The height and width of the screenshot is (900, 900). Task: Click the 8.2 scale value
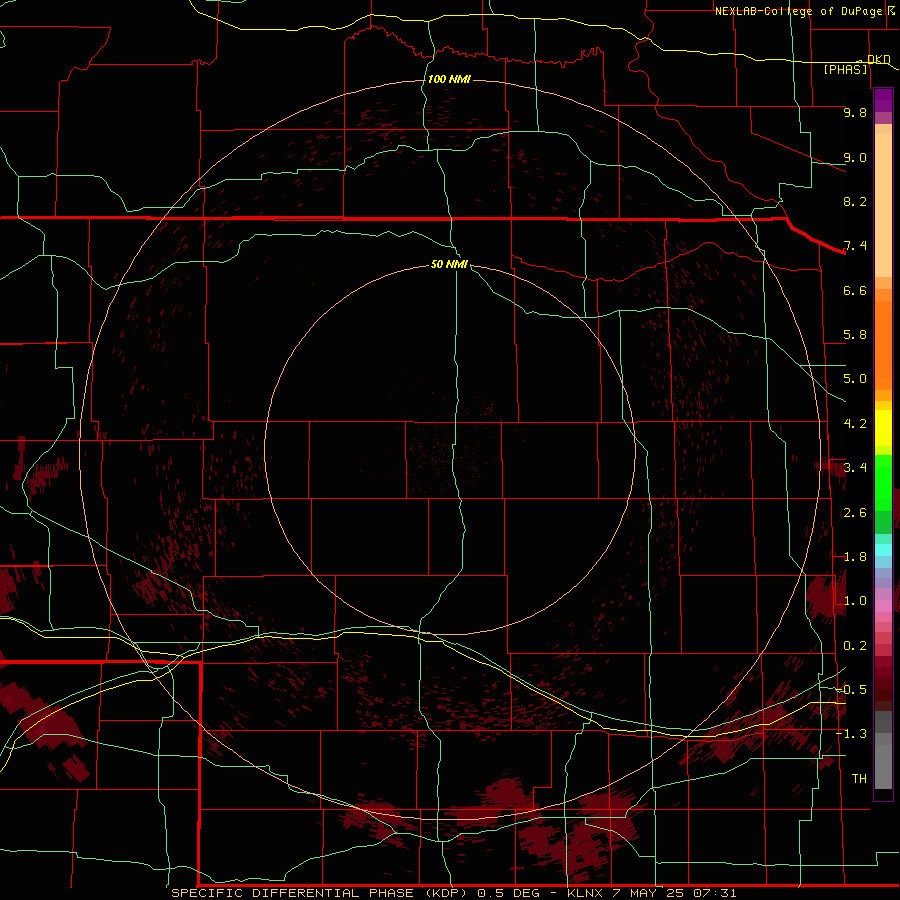855,201
